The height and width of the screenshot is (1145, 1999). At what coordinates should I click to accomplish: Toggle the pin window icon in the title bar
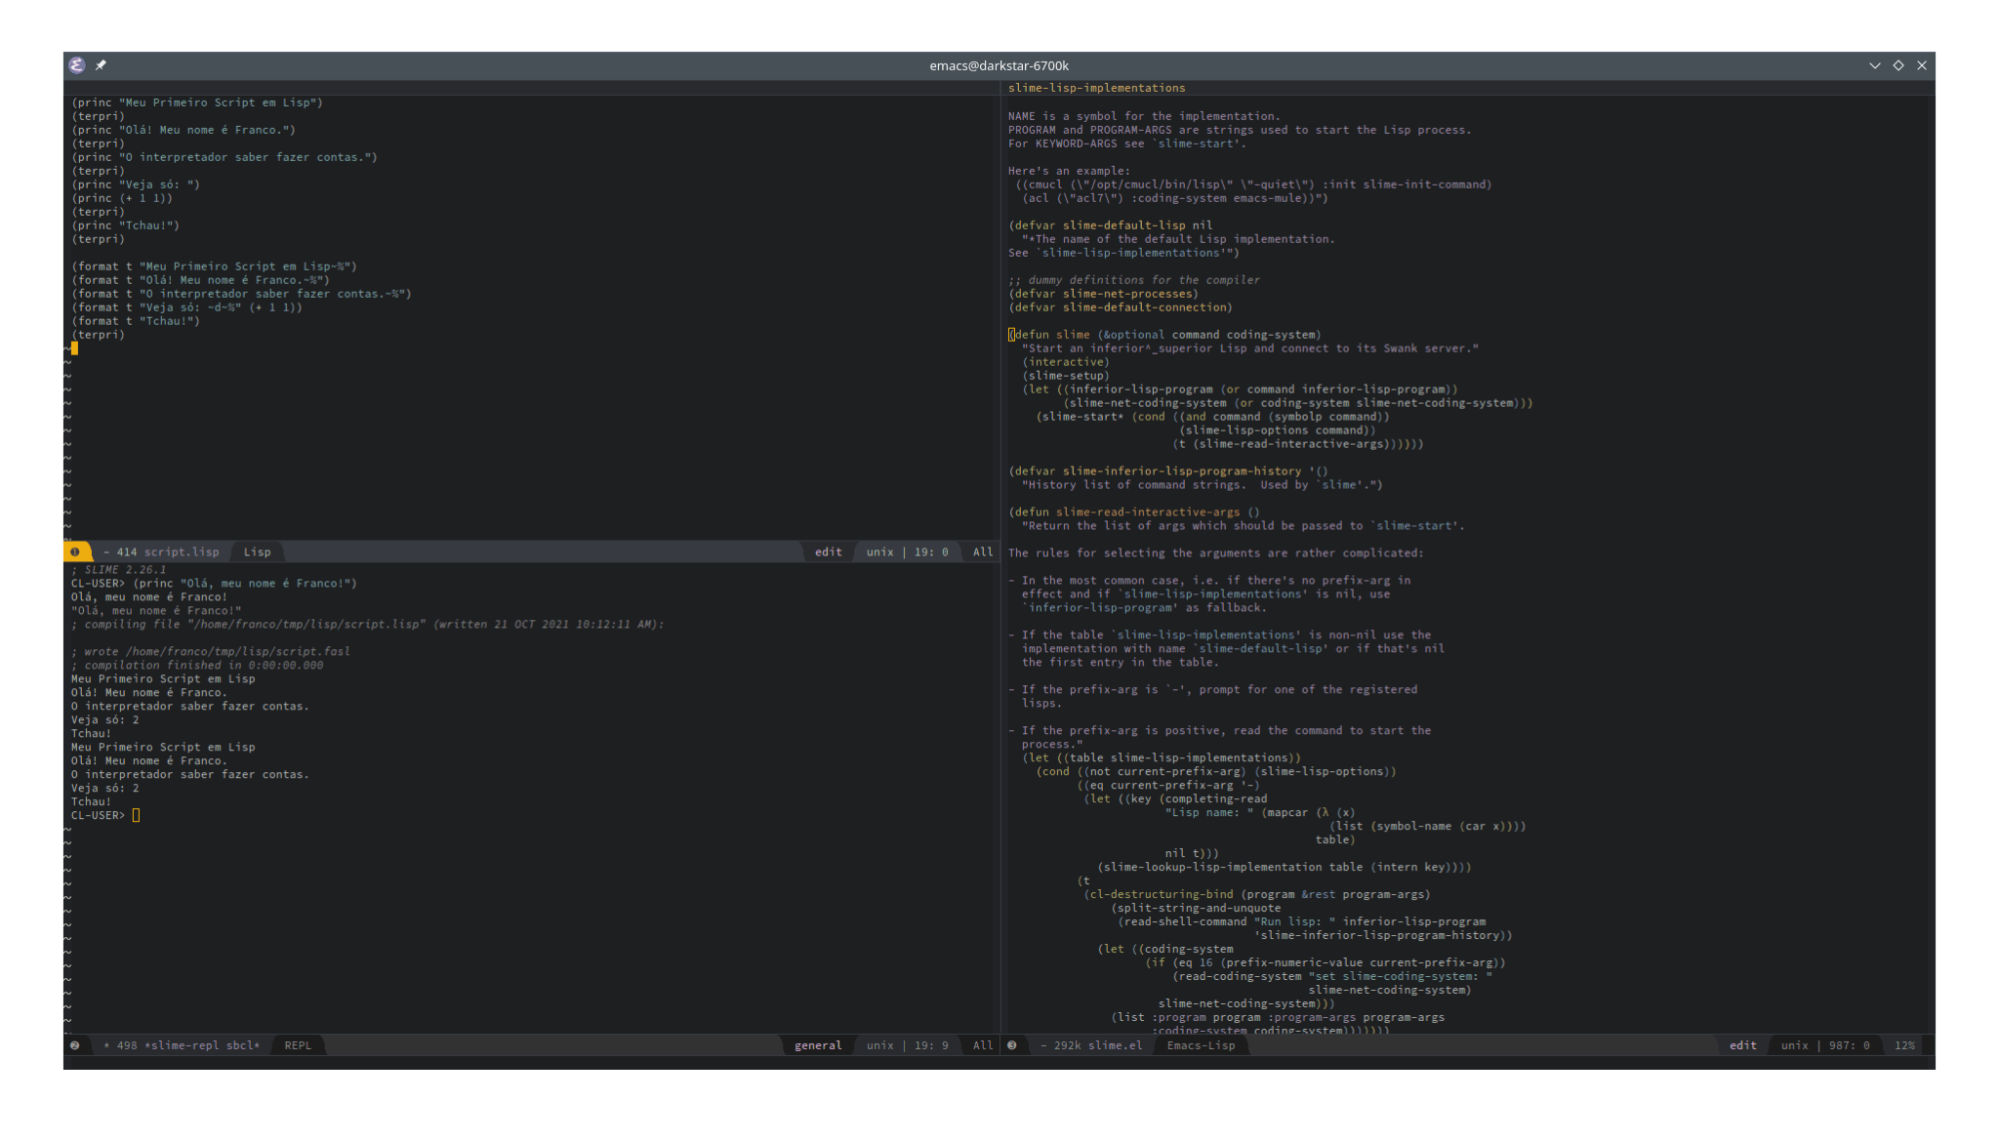click(101, 65)
